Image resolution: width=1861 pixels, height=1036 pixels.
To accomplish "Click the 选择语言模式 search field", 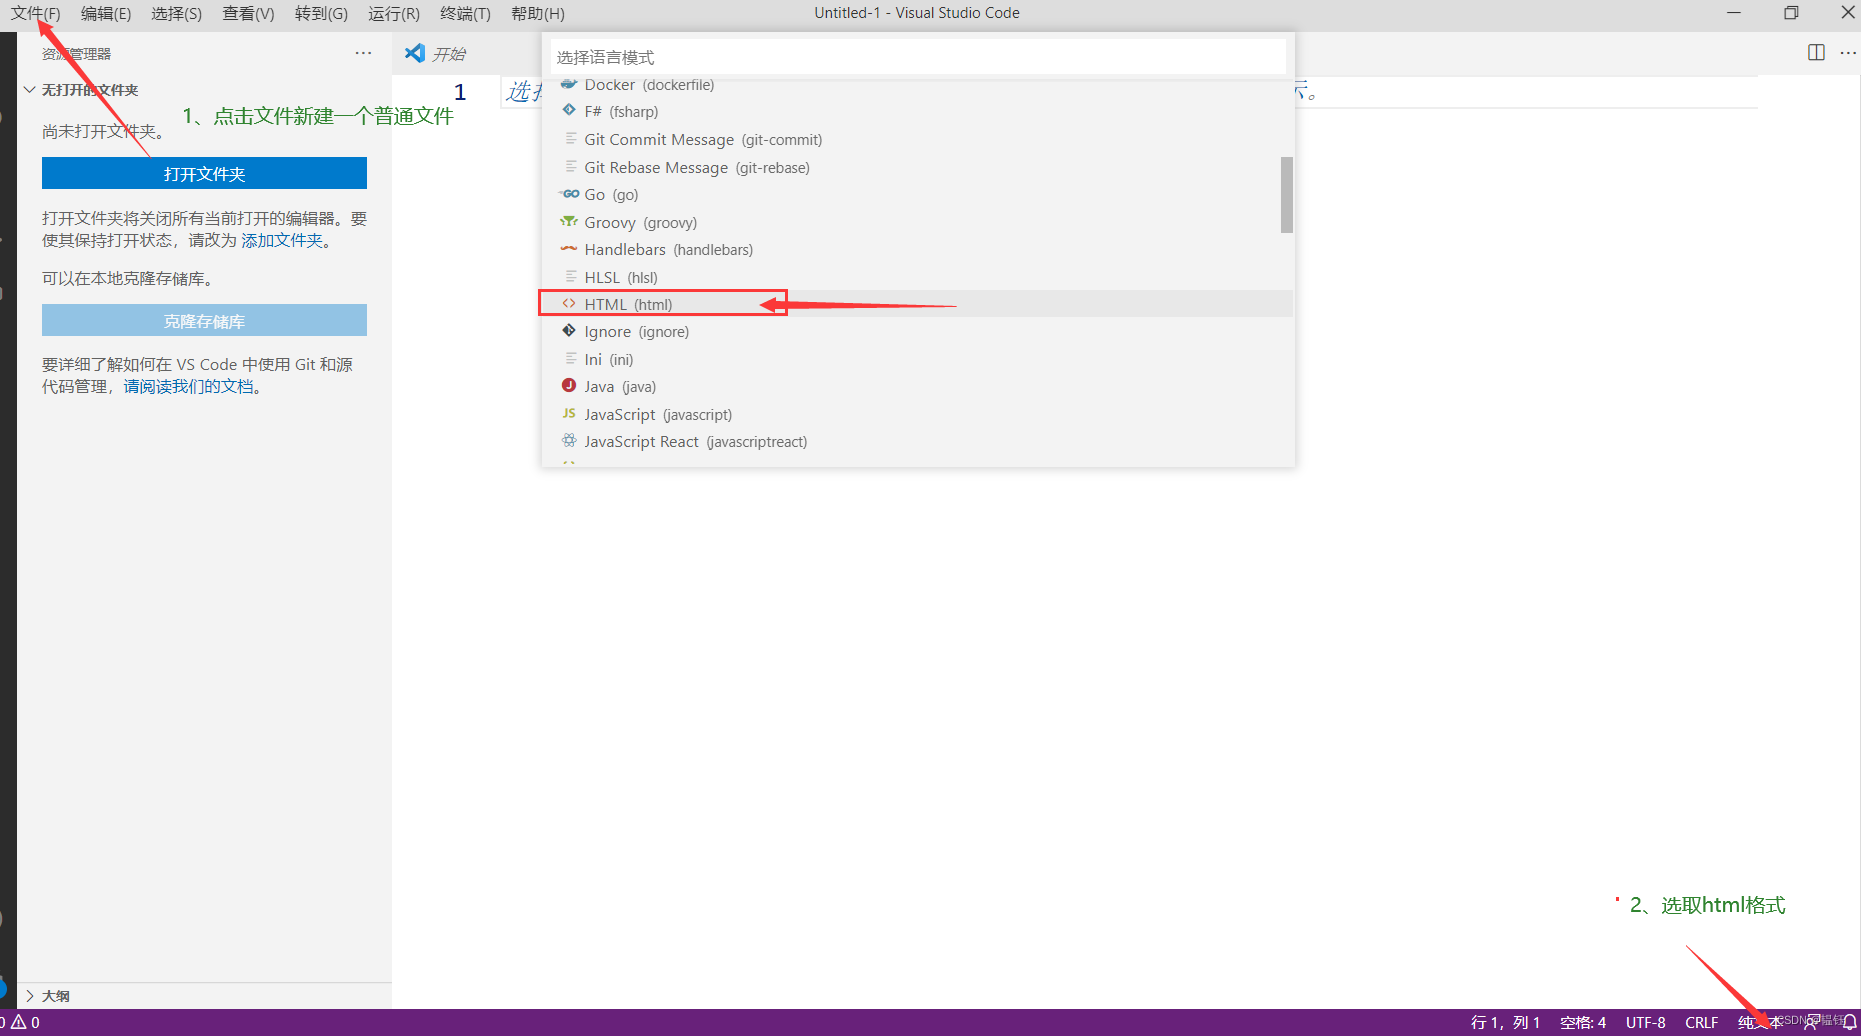I will (x=916, y=56).
